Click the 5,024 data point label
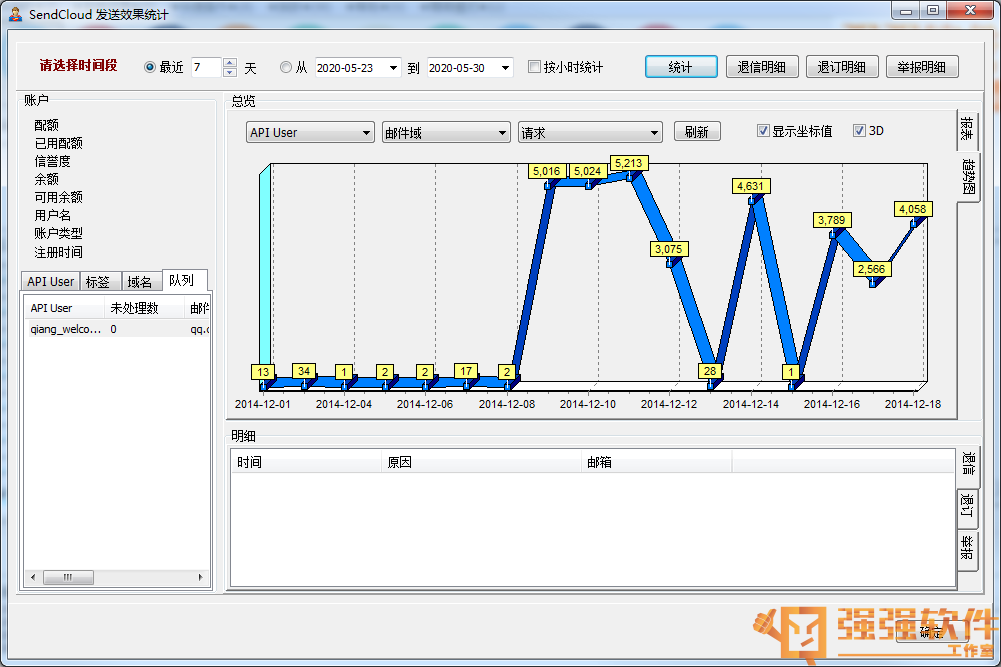Screen dimensions: 1001x667 [588, 171]
